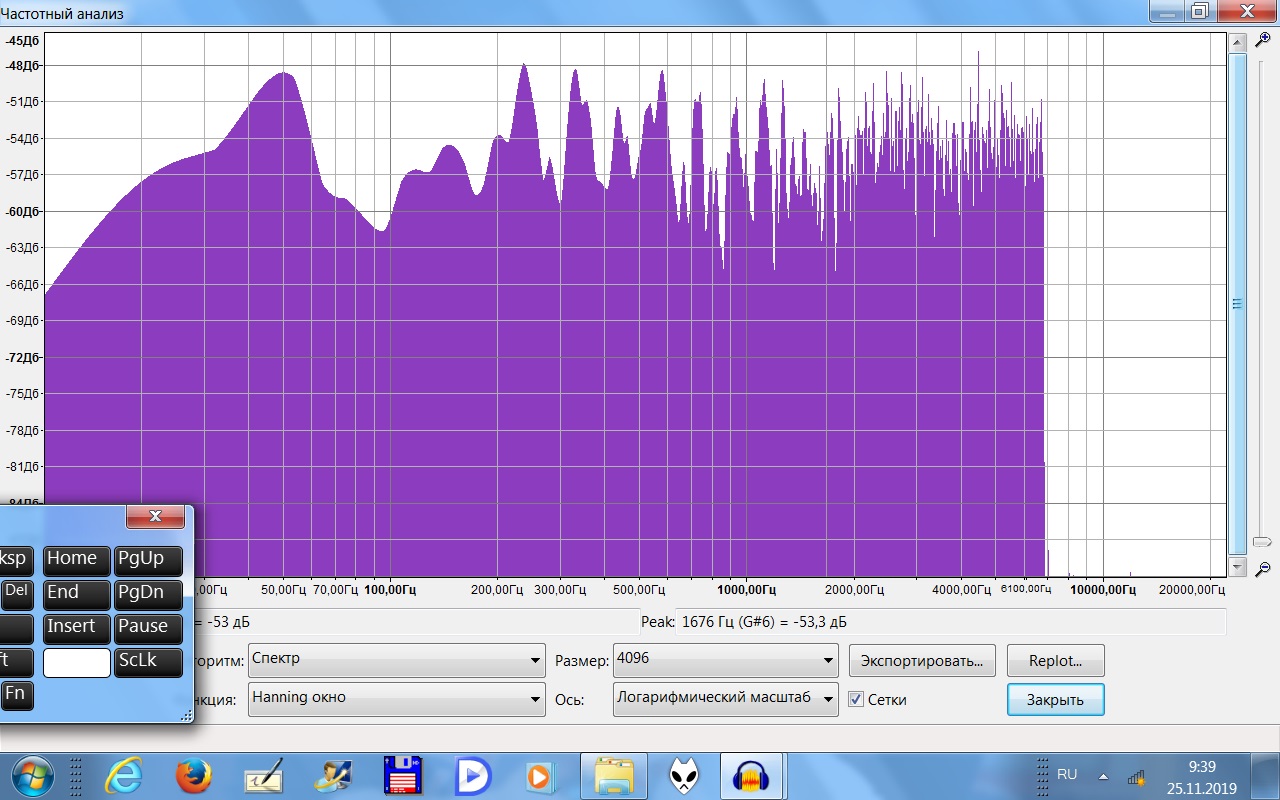The width and height of the screenshot is (1280, 800).
Task: Click the Insert key on the on-screen keyboard
Action: (76, 628)
